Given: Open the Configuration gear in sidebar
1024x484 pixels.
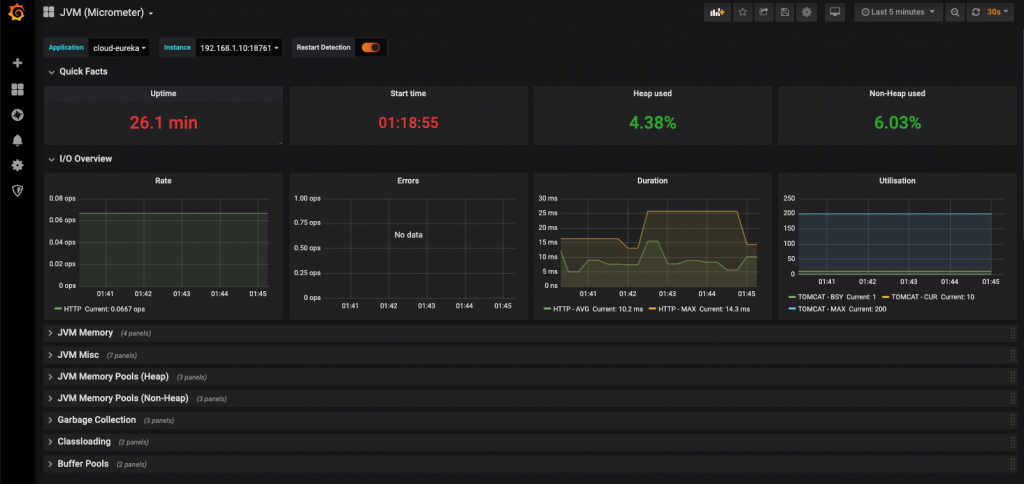Looking at the screenshot, I should (18, 165).
